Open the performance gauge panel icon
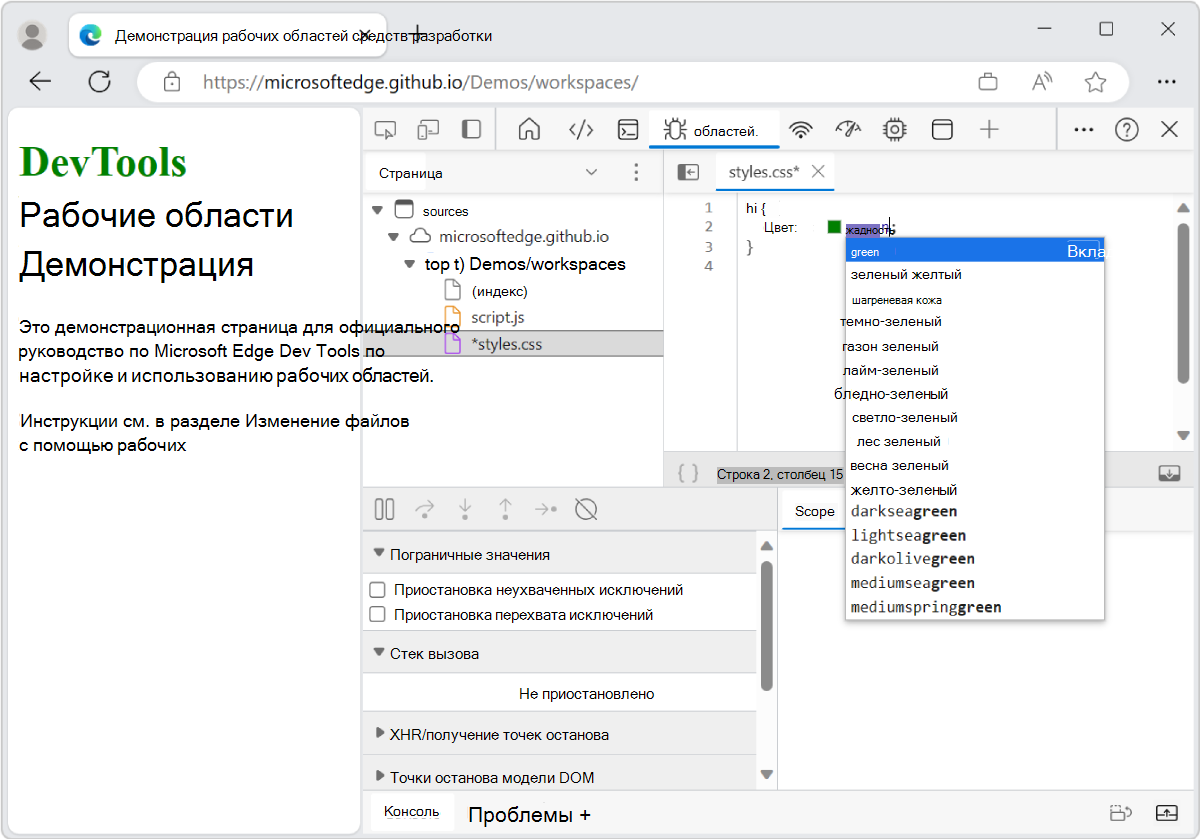Screen dimensions: 1200x839 click(x=847, y=129)
